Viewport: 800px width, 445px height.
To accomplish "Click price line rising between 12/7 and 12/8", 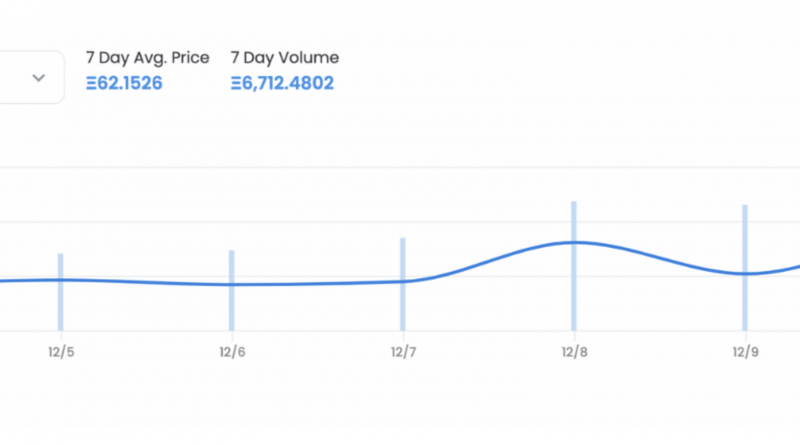I will coord(490,259).
